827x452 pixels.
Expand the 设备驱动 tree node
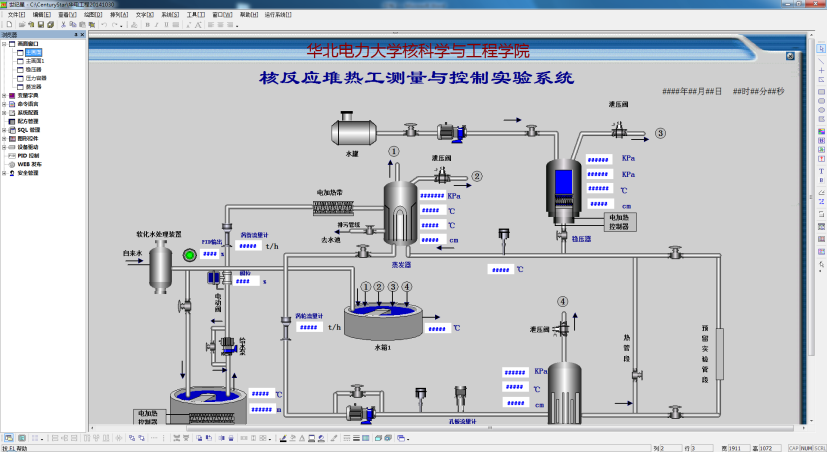(4, 147)
